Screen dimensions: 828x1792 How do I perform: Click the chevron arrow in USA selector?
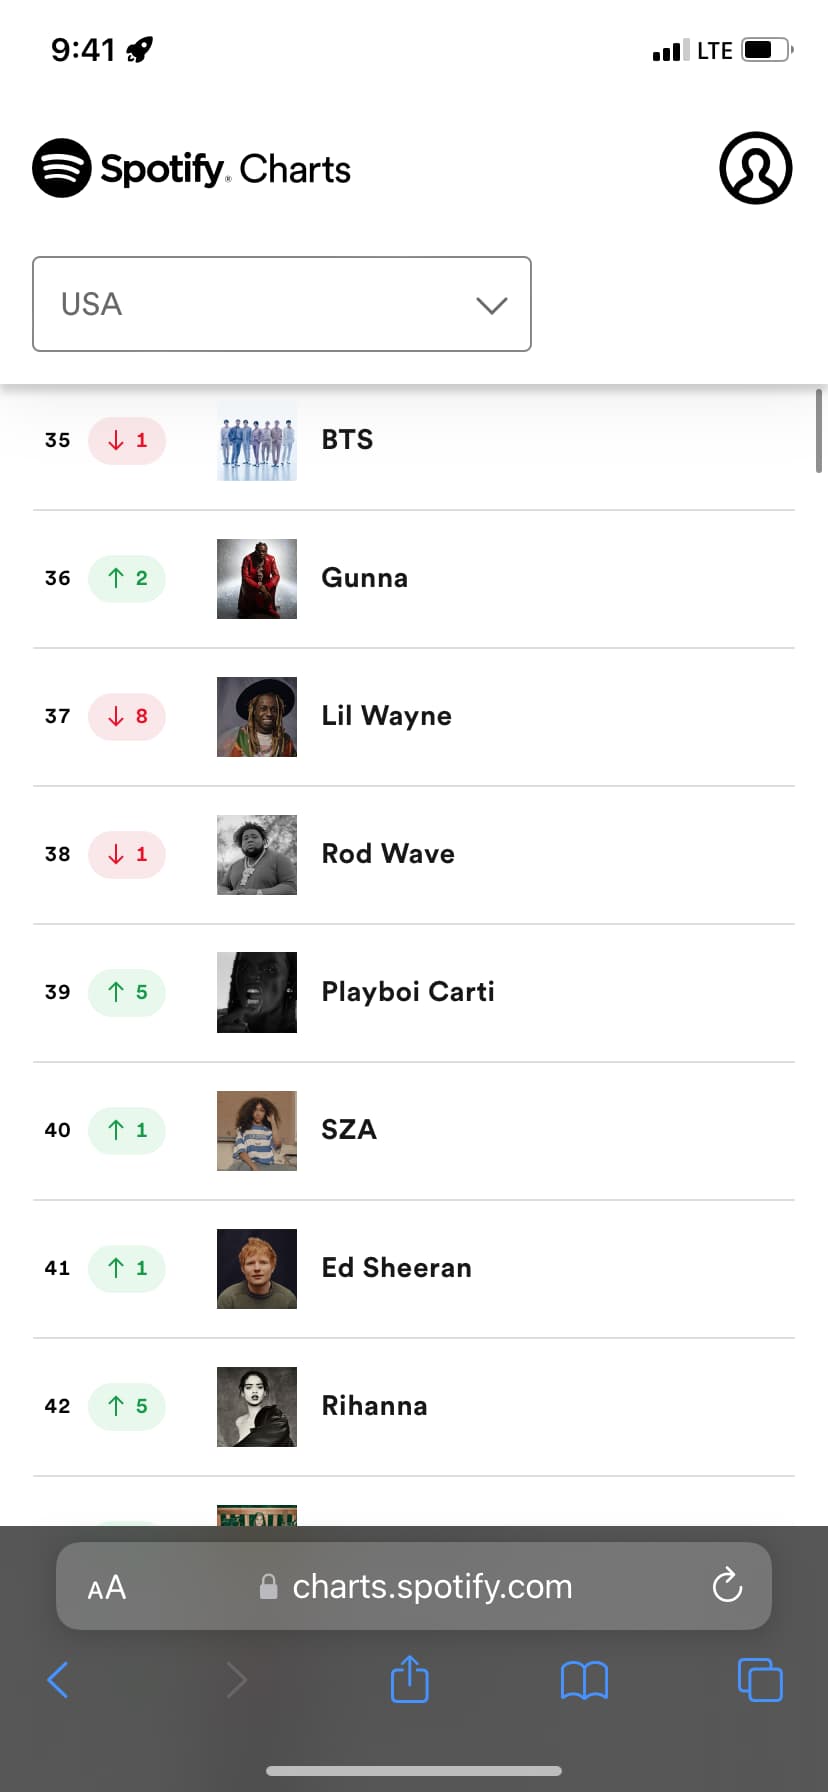[x=492, y=305]
